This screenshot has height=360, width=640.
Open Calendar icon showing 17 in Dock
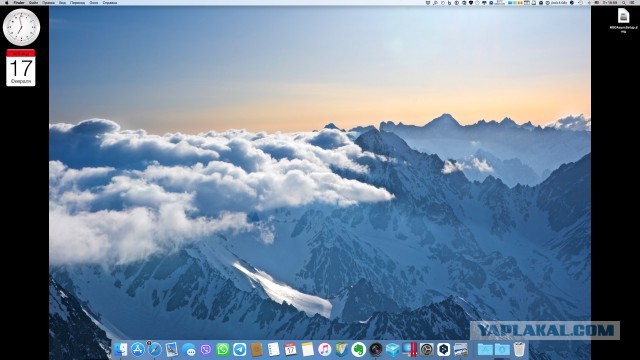[291, 349]
